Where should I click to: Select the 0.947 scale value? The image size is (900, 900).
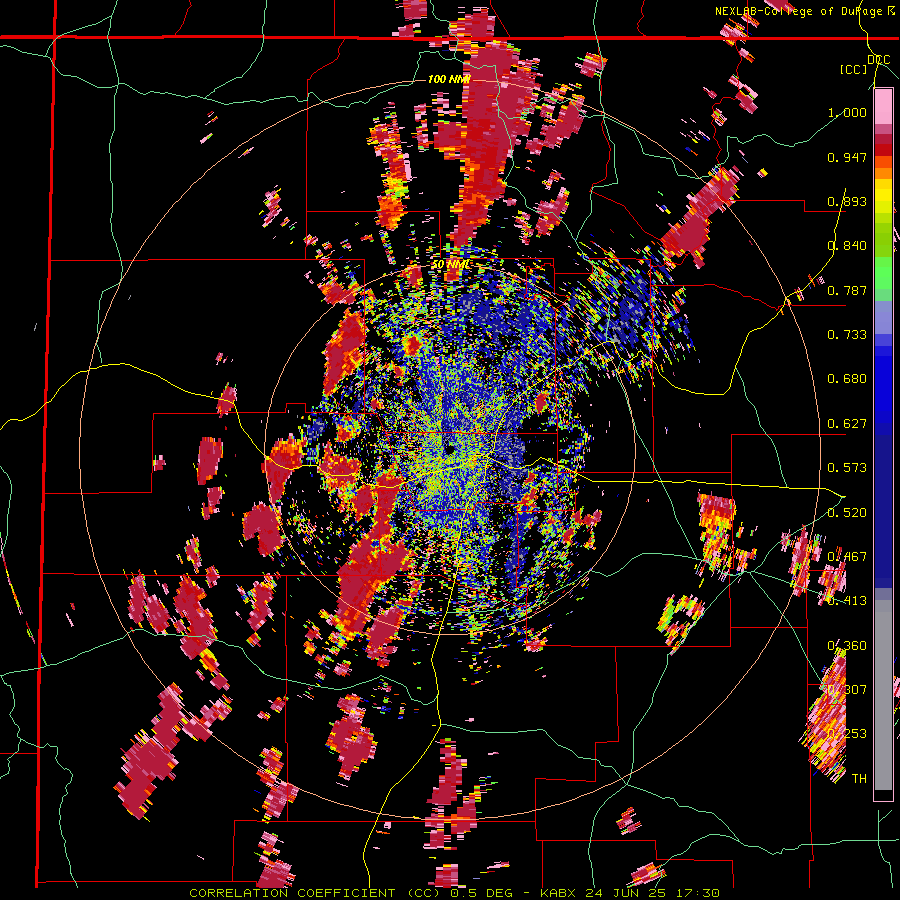847,157
